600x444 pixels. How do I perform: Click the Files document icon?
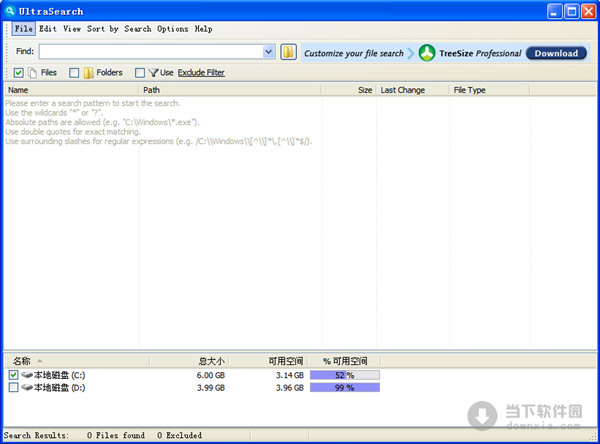tap(33, 73)
